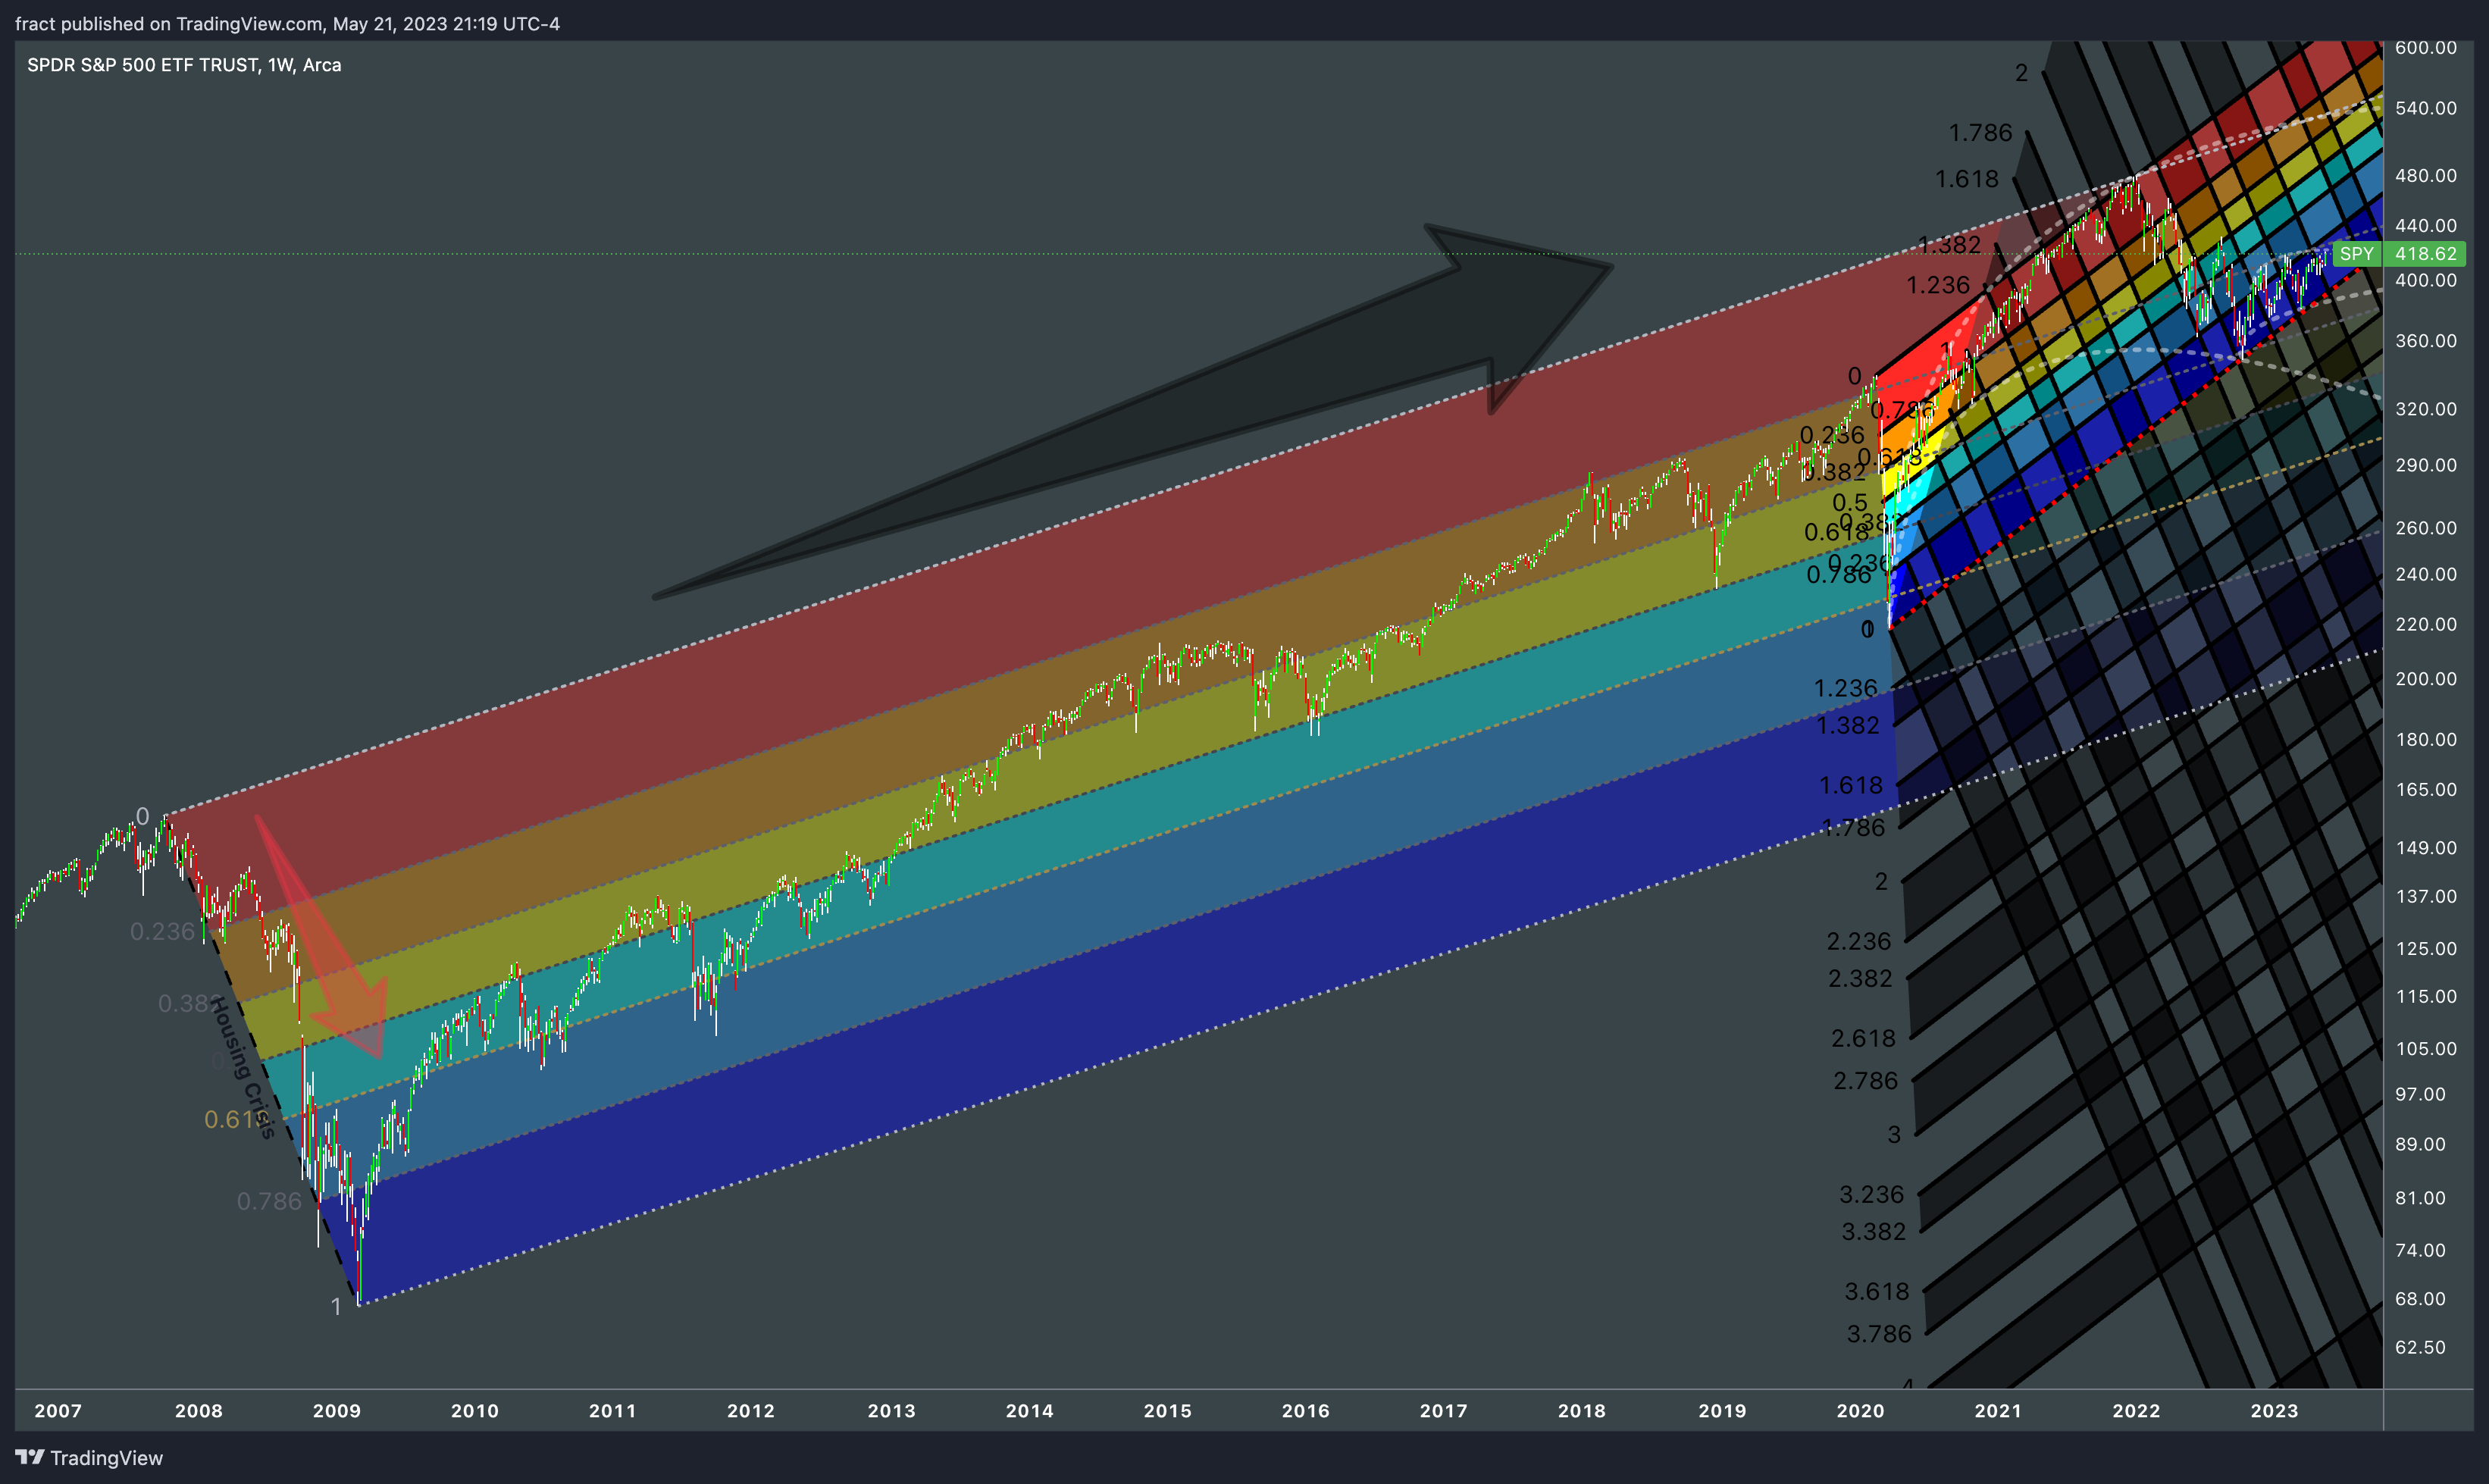Click the 2023 label on the time axis

[x=2275, y=1411]
